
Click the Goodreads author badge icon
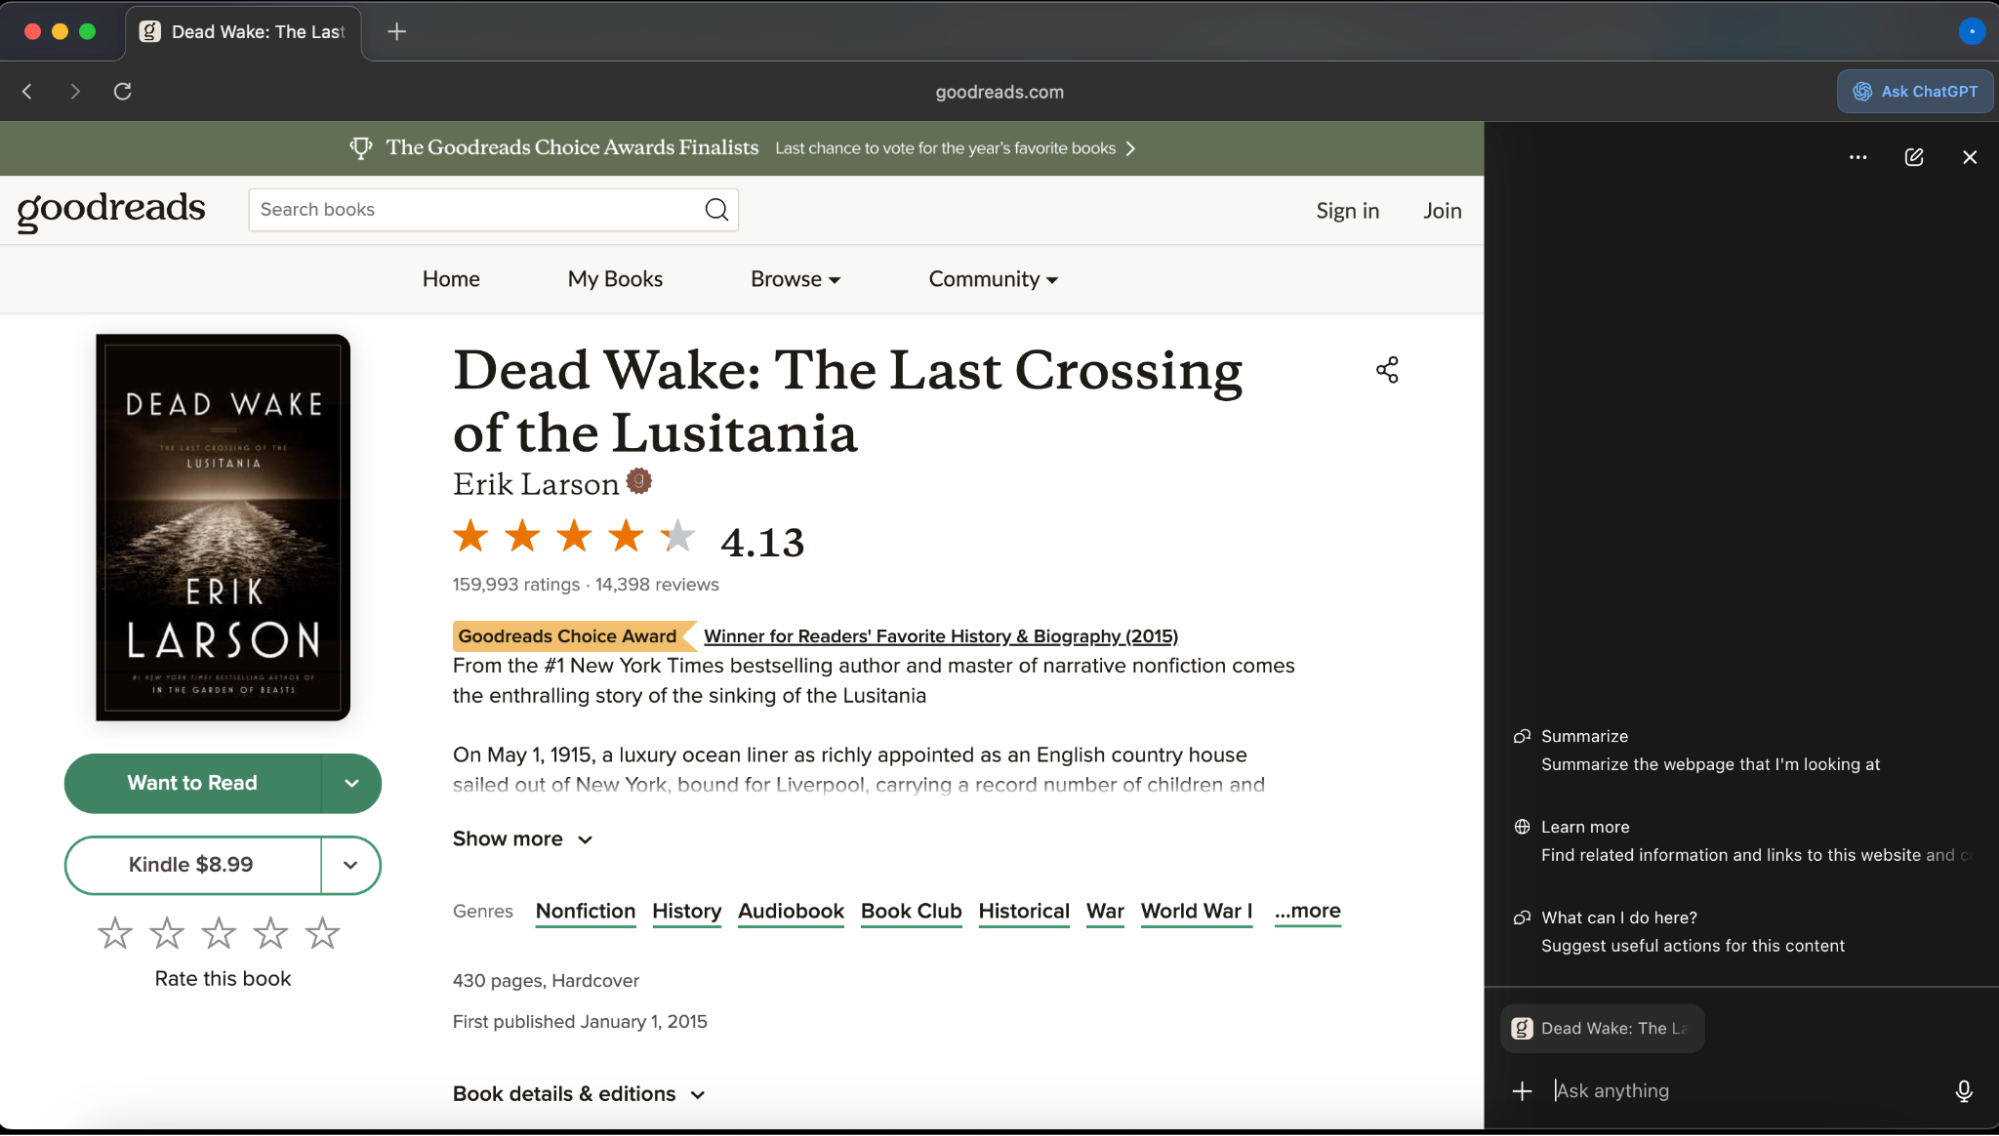639,482
